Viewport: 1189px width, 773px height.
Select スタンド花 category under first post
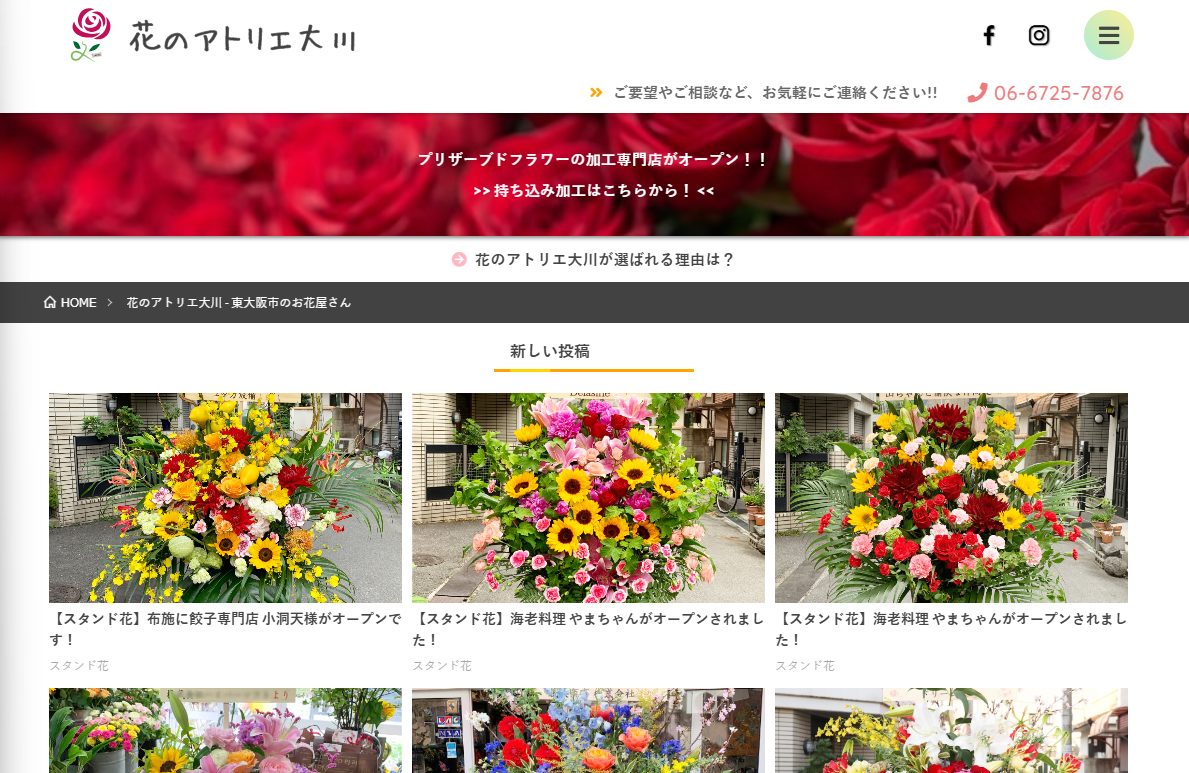coord(79,666)
